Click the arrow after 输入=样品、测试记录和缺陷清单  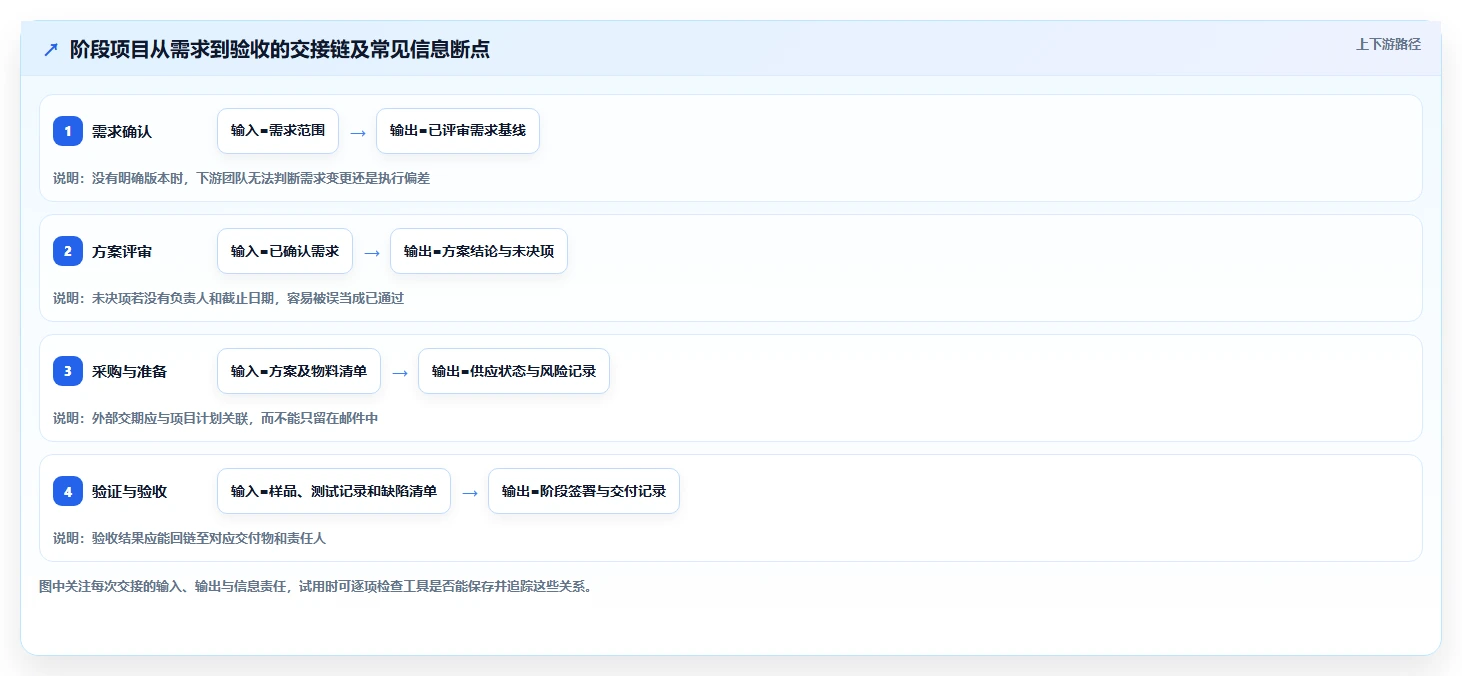tap(470, 492)
